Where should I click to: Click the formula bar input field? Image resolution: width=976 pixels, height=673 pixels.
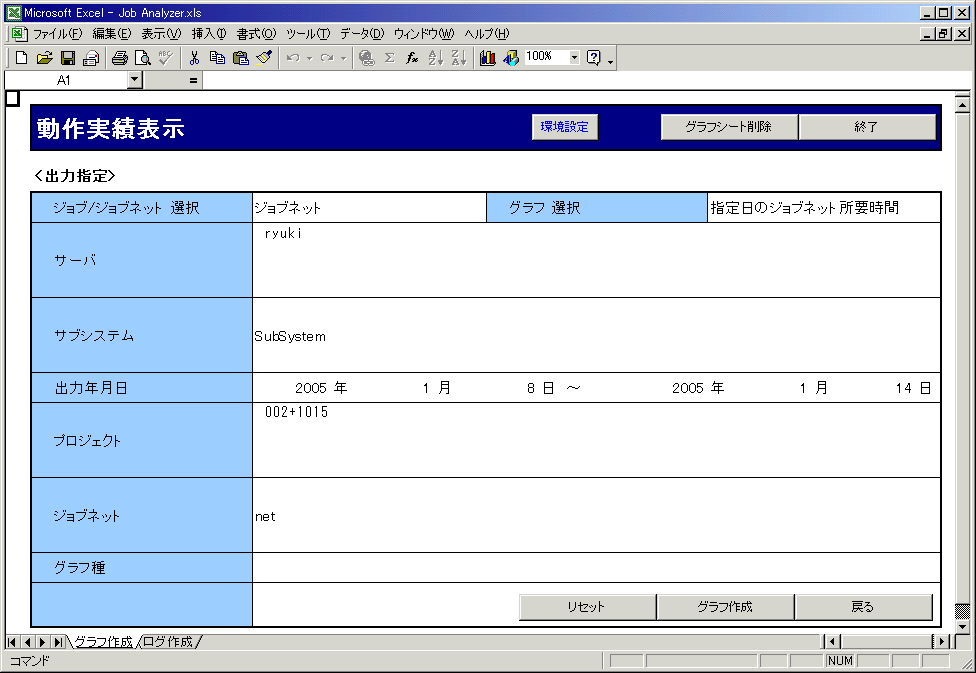point(587,80)
